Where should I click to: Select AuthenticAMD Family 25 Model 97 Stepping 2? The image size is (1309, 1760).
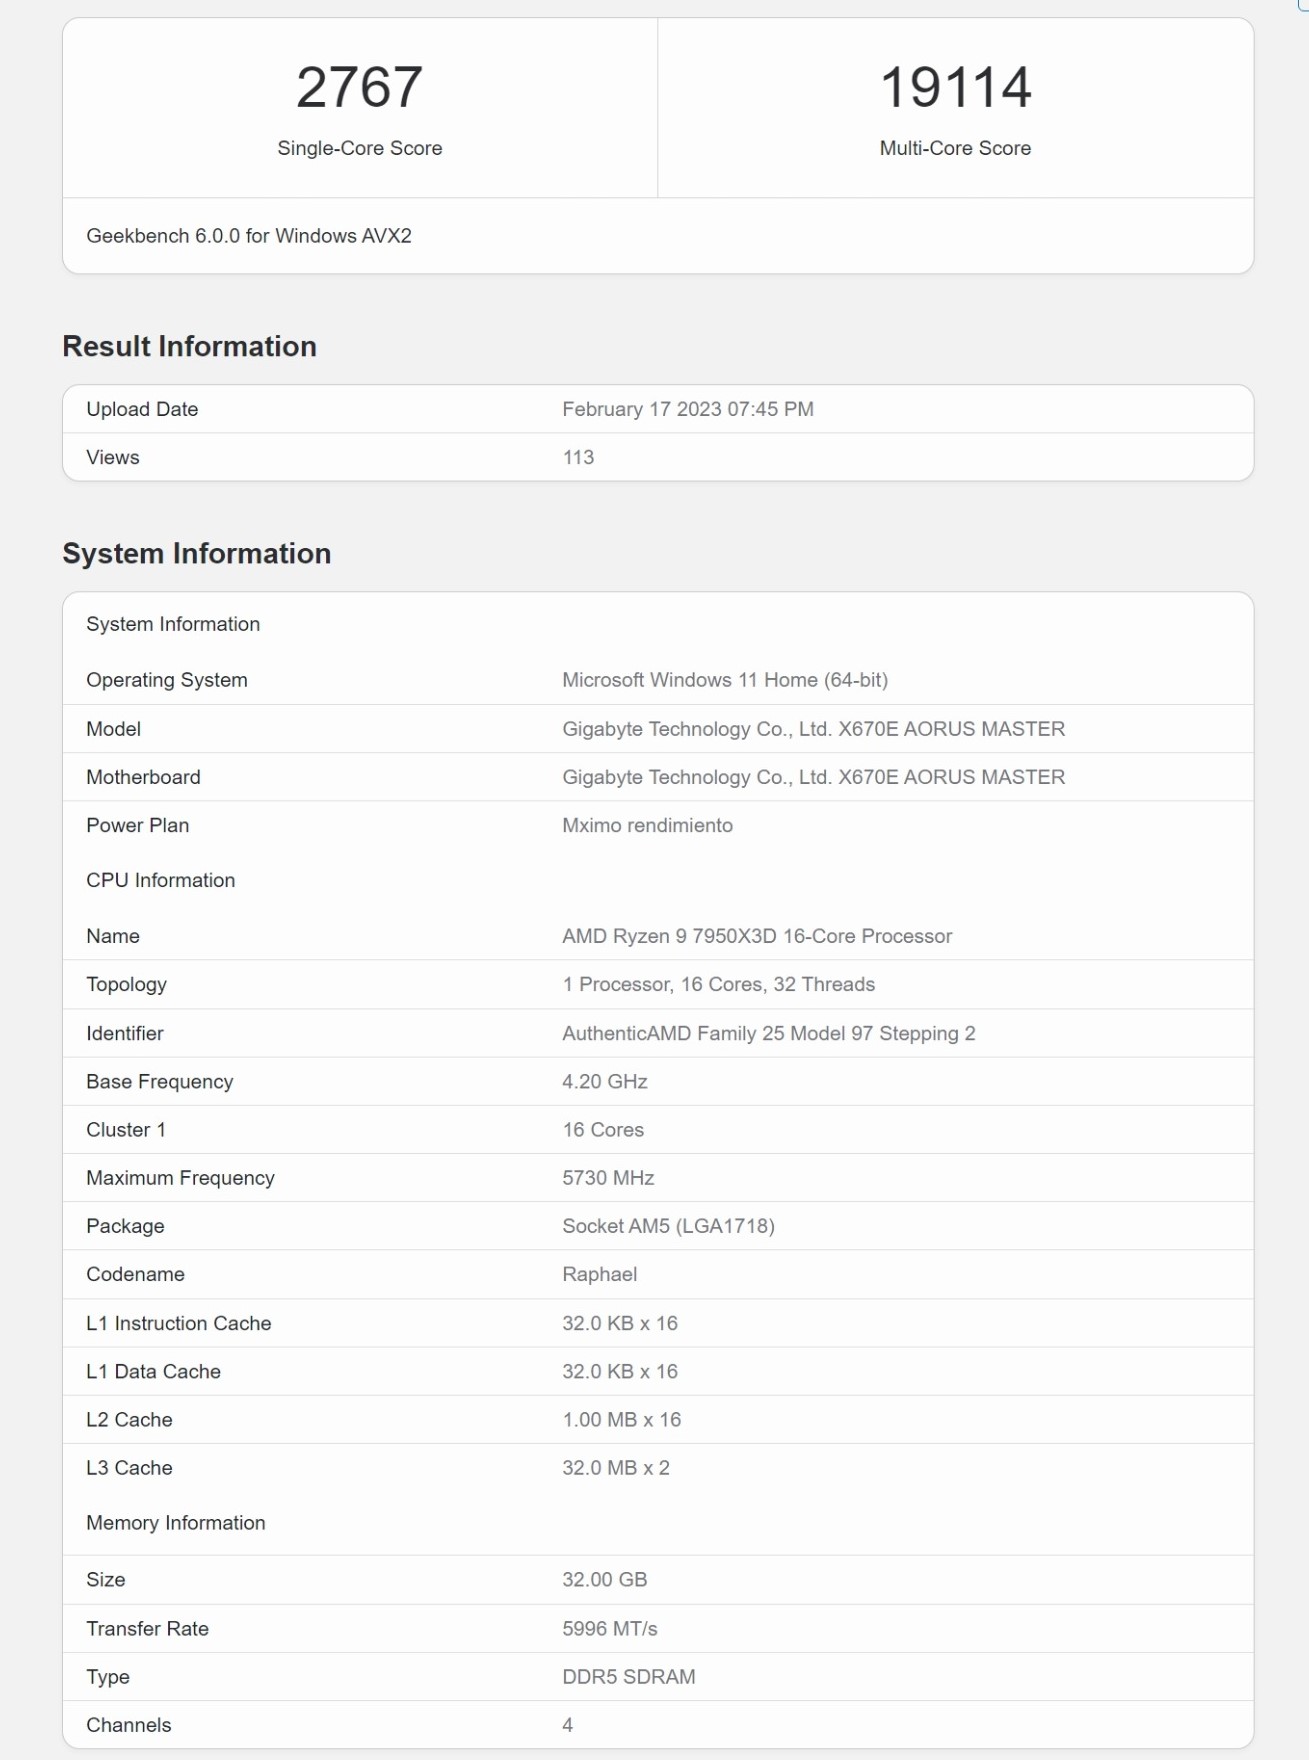tap(768, 1033)
